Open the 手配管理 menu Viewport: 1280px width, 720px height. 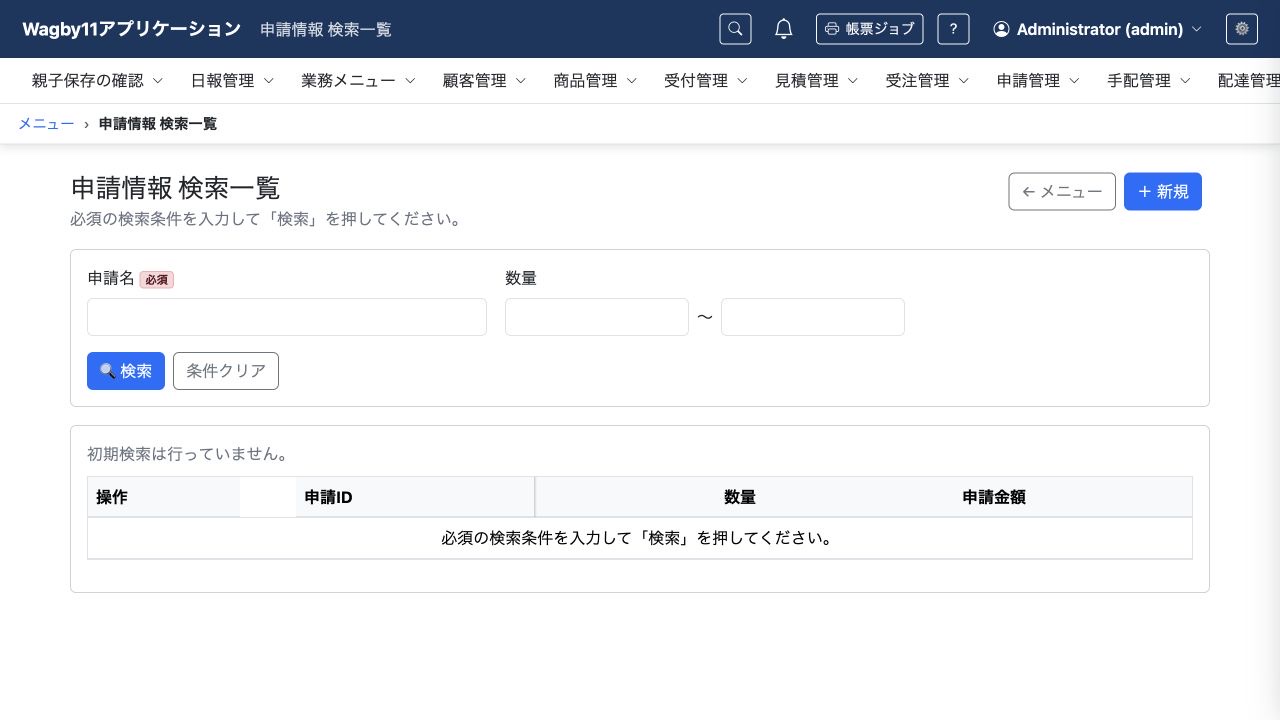coord(1150,81)
